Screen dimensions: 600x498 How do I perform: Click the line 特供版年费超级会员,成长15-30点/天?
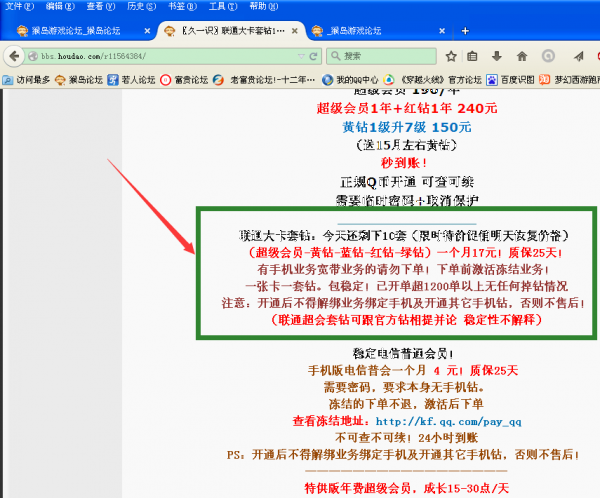[406, 488]
